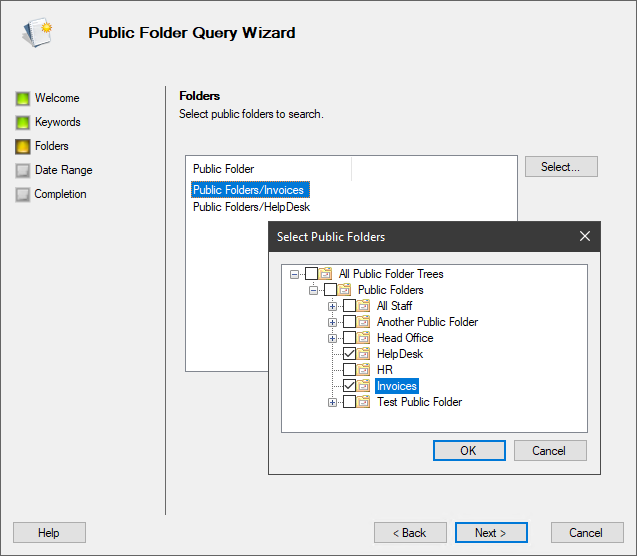
Task: Select the Test Public Folder label
Action: (419, 402)
